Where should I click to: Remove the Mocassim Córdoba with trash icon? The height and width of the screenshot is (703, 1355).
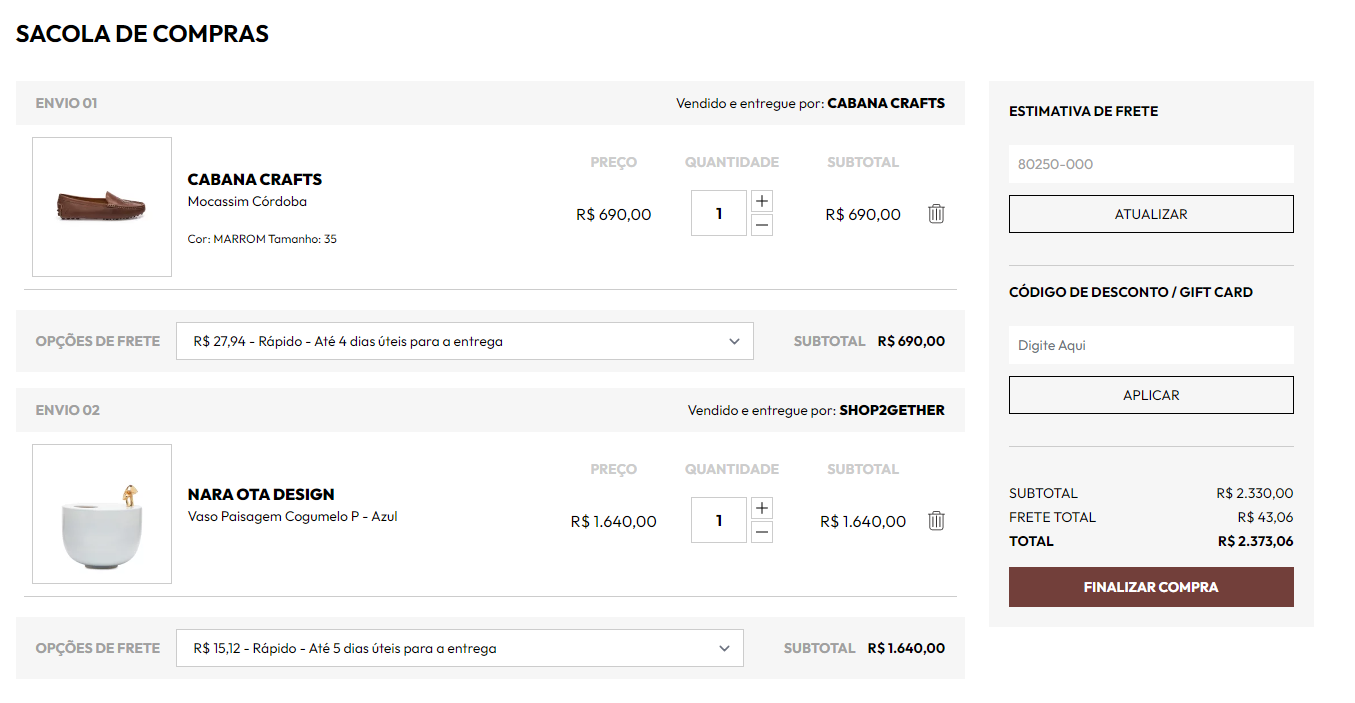[x=936, y=213]
